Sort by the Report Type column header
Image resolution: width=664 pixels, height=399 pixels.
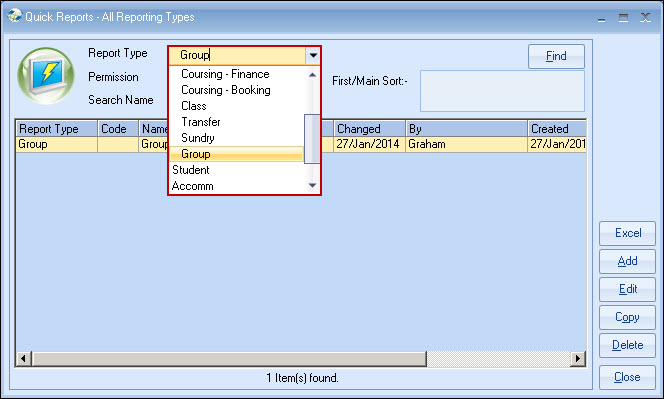pyautogui.click(x=56, y=129)
